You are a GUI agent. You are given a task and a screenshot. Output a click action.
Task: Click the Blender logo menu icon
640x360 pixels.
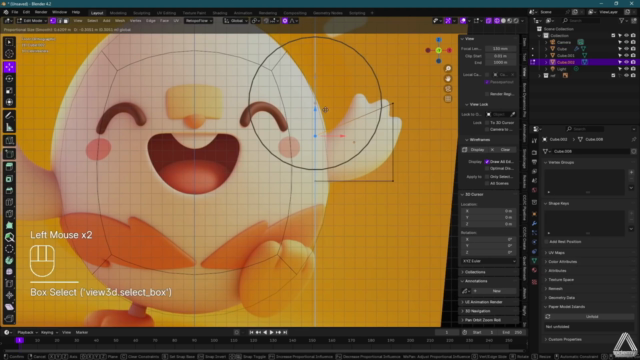coord(6,12)
